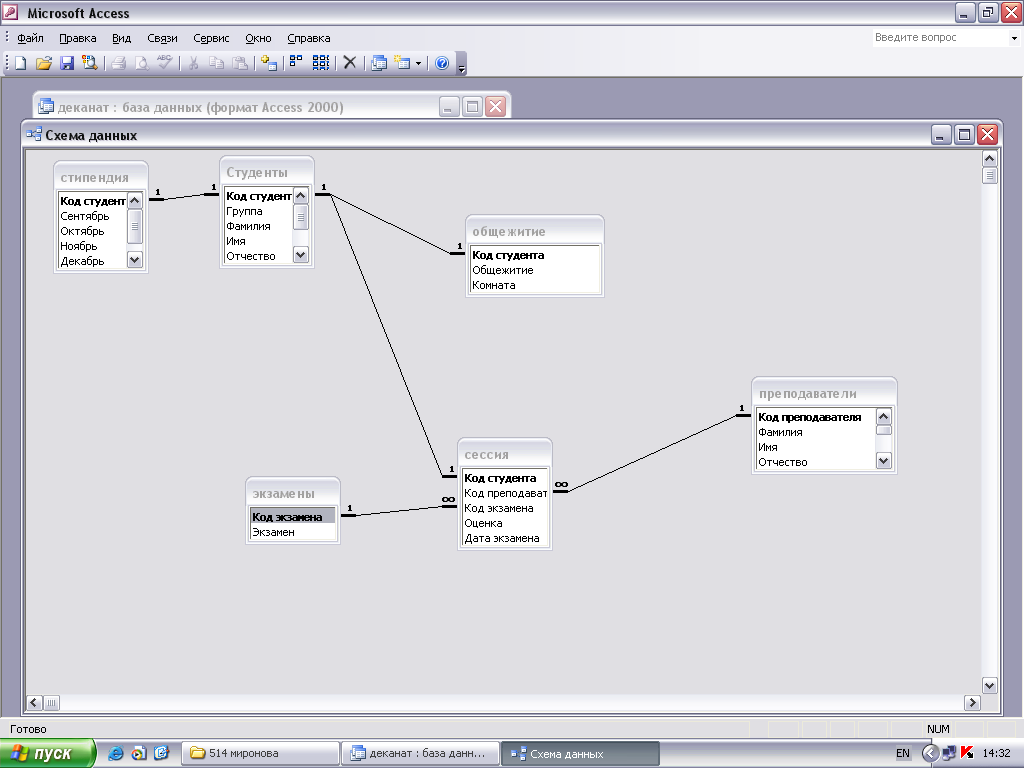
Task: Open a database with the Open folder icon
Action: (44, 63)
